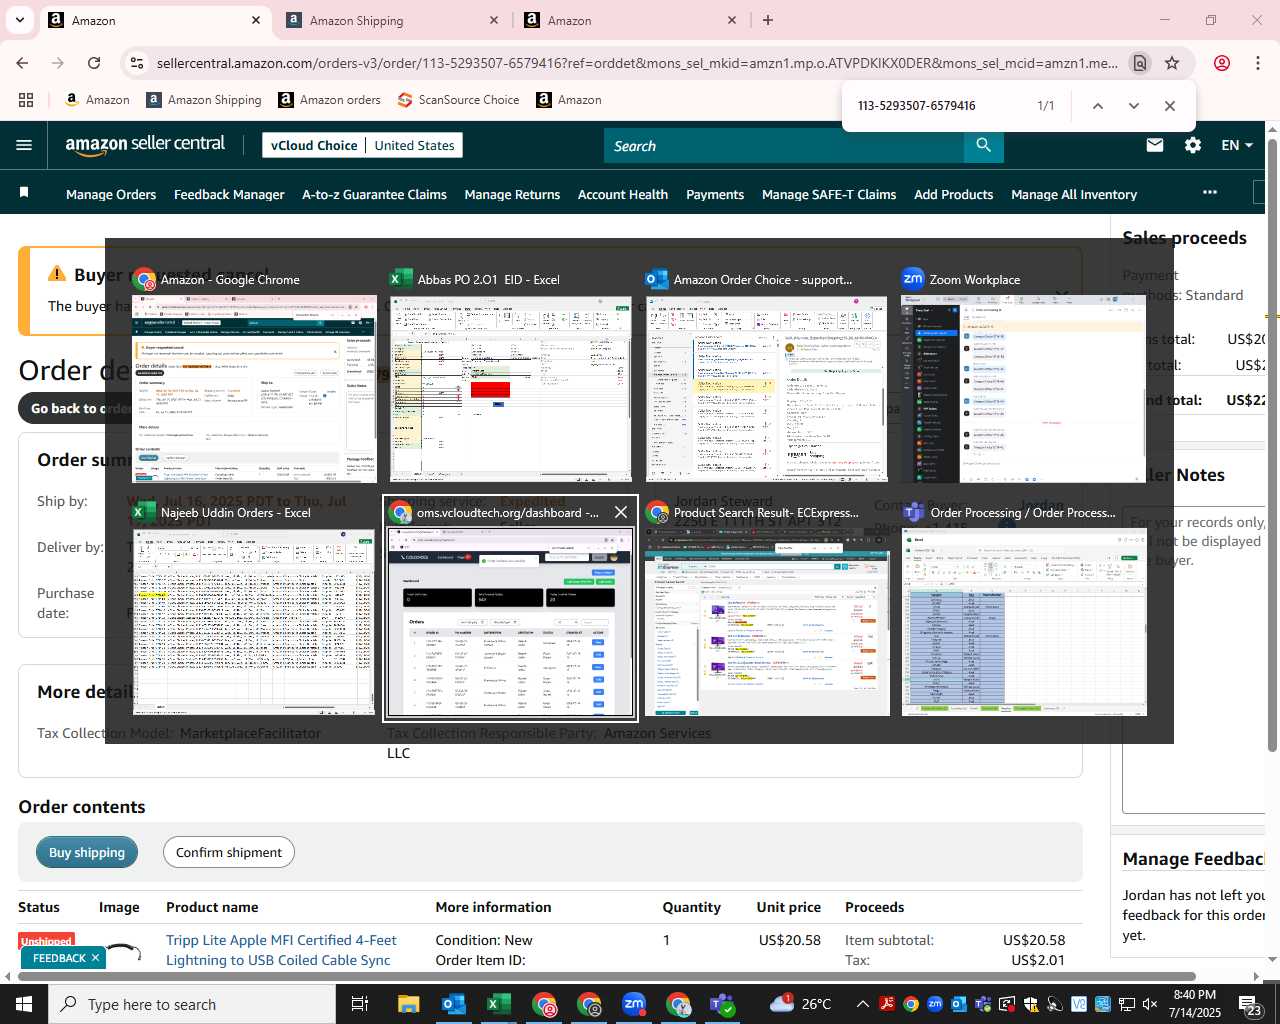Screen dimensions: 1280x1024
Task: Open a new Chrome tab
Action: (768, 20)
